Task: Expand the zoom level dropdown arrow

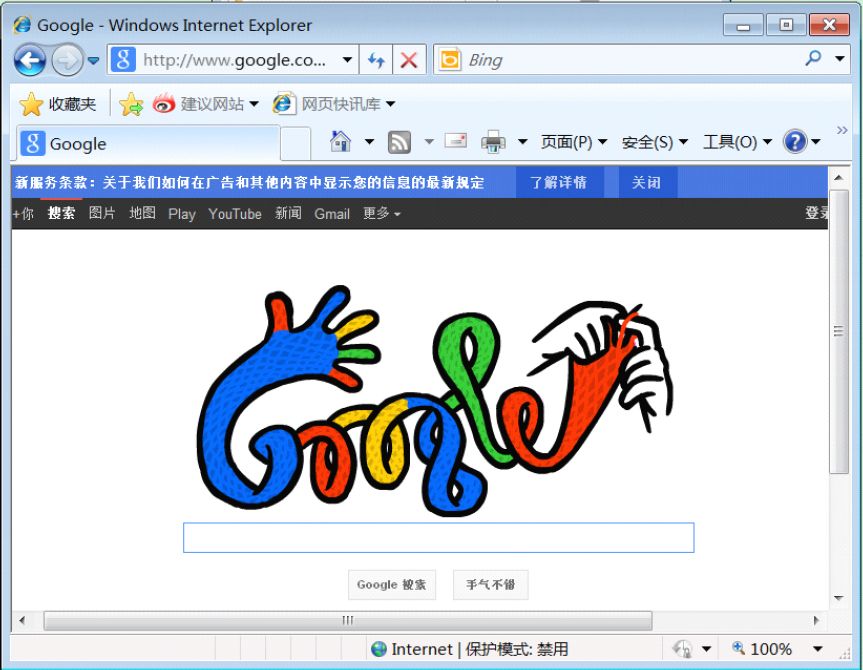Action: point(818,649)
